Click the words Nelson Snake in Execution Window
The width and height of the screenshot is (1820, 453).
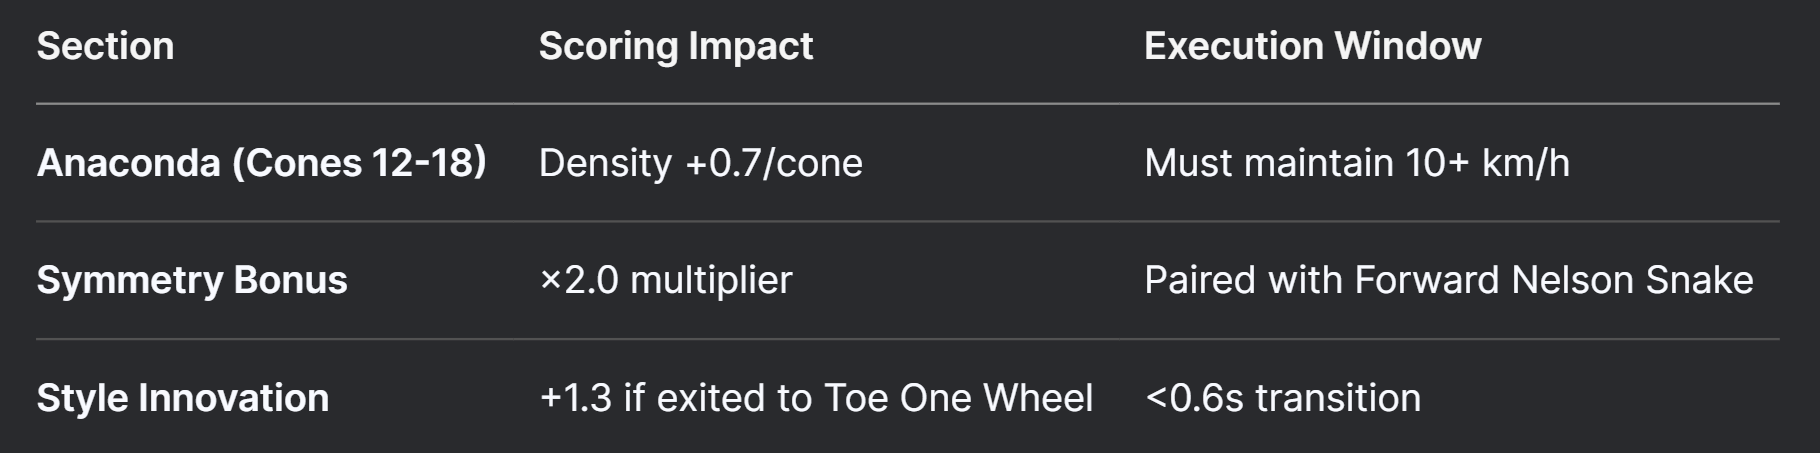point(1632,280)
